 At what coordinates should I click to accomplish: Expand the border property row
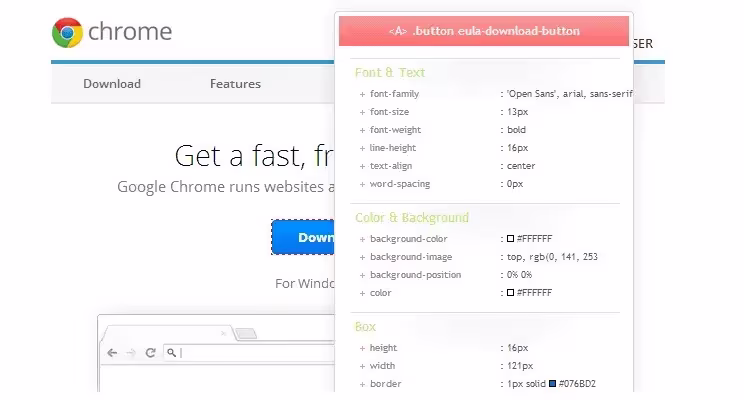[x=362, y=384]
